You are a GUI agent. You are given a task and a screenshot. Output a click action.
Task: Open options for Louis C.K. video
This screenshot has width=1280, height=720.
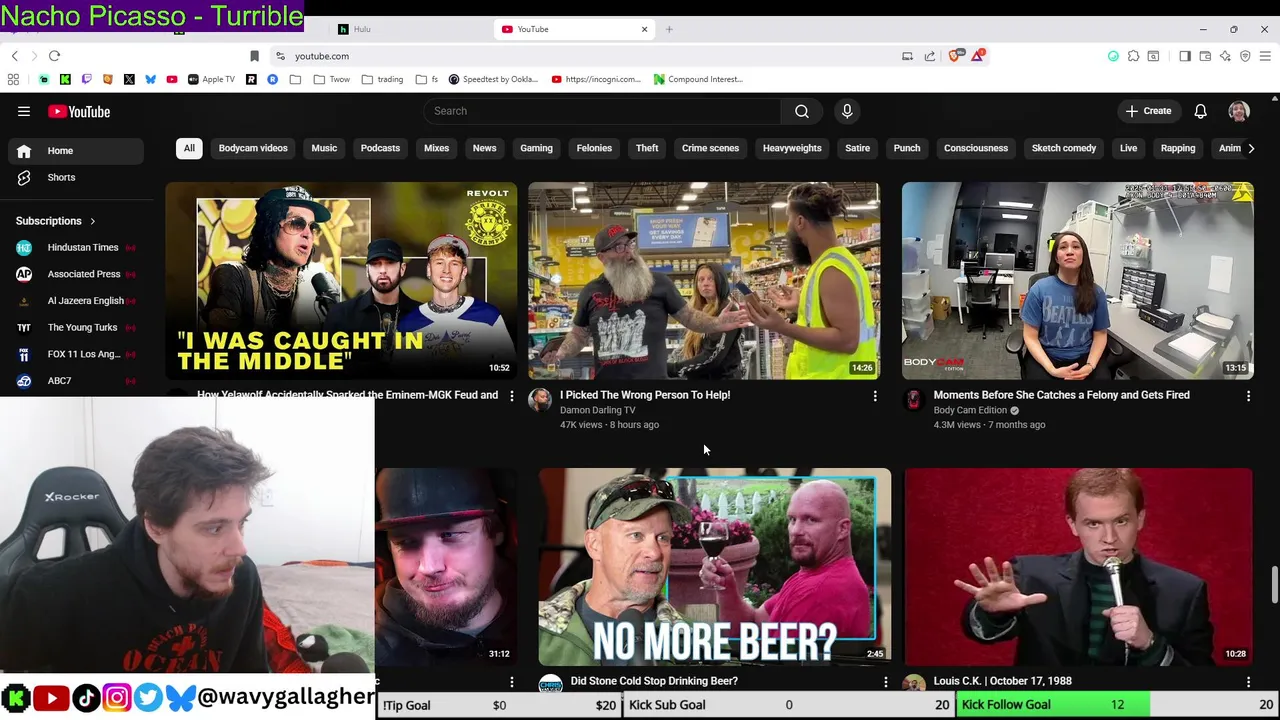tap(1248, 682)
